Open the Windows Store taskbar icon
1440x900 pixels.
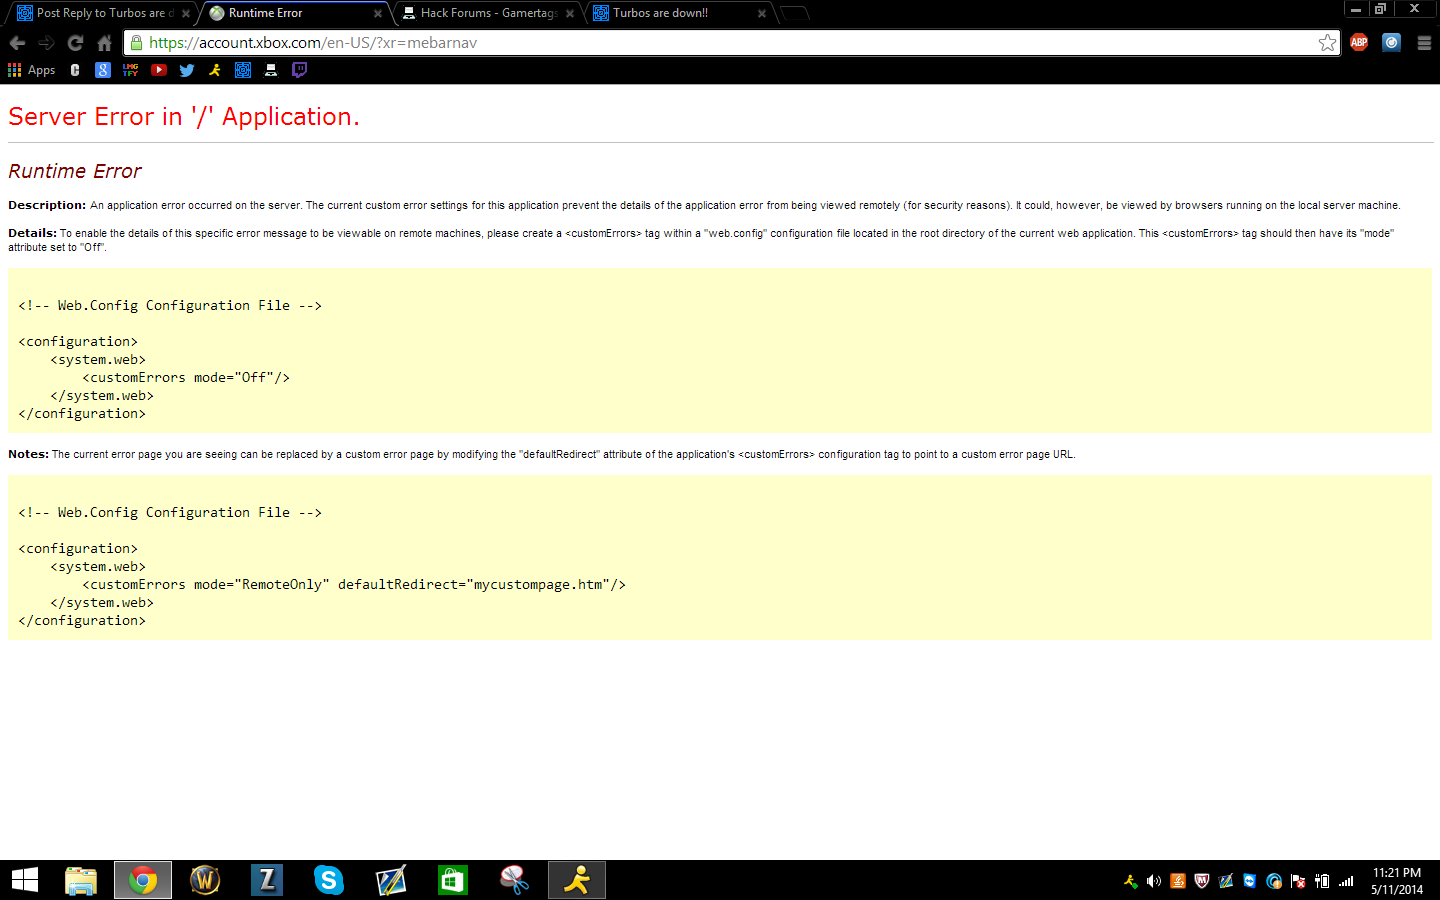(x=453, y=880)
